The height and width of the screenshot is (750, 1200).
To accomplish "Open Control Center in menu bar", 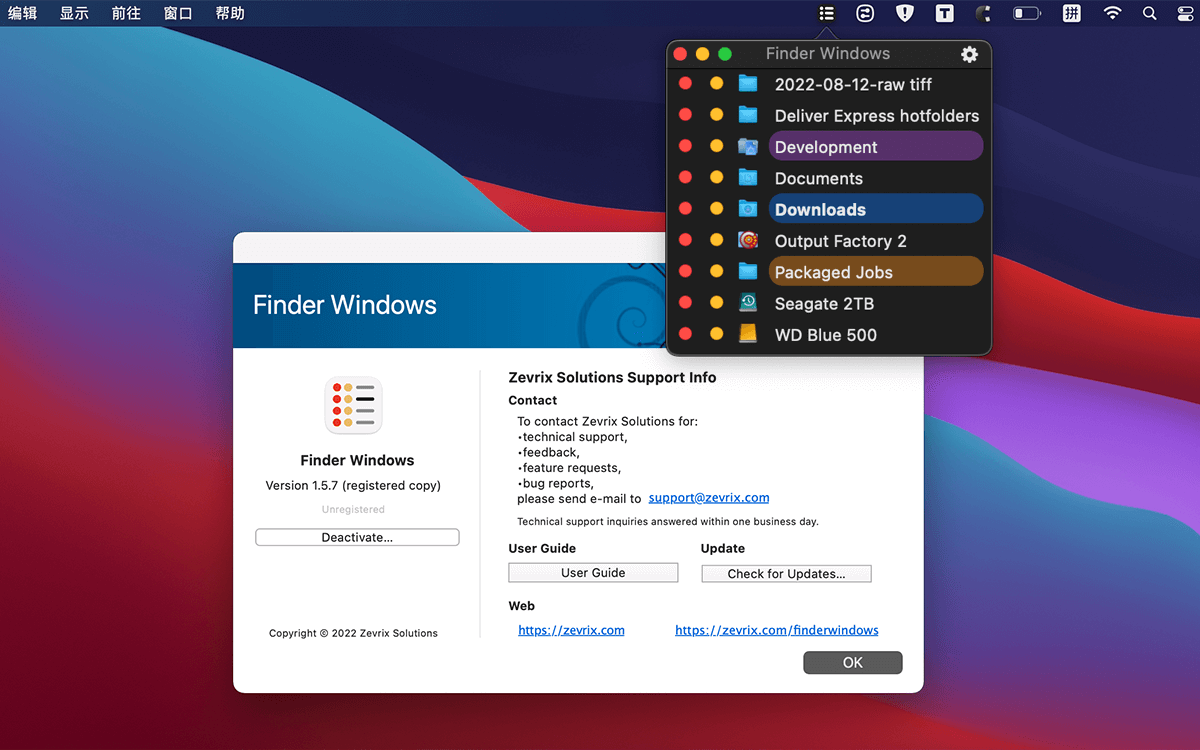I will click(1184, 13).
